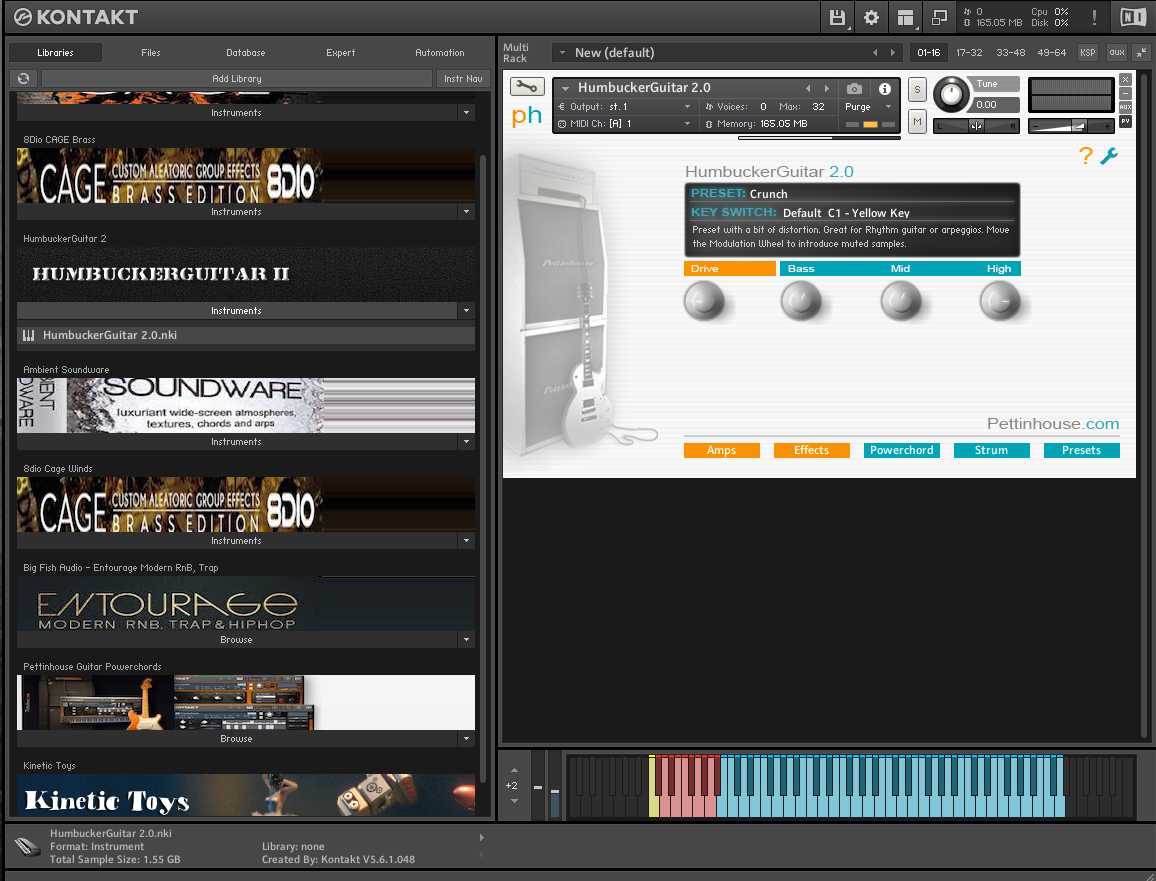Collapse all rack headers with arrows icon
This screenshot has height=881, width=1156.
[1141, 52]
